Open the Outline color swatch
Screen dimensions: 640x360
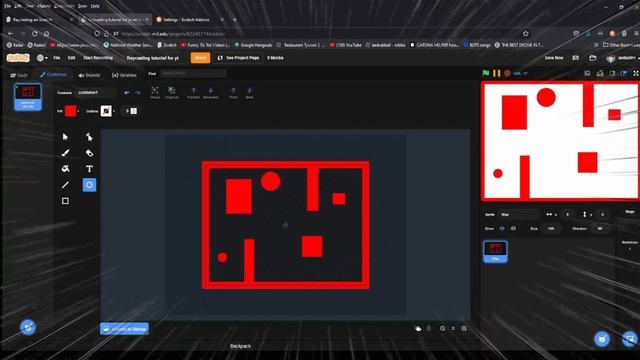pyautogui.click(x=106, y=111)
